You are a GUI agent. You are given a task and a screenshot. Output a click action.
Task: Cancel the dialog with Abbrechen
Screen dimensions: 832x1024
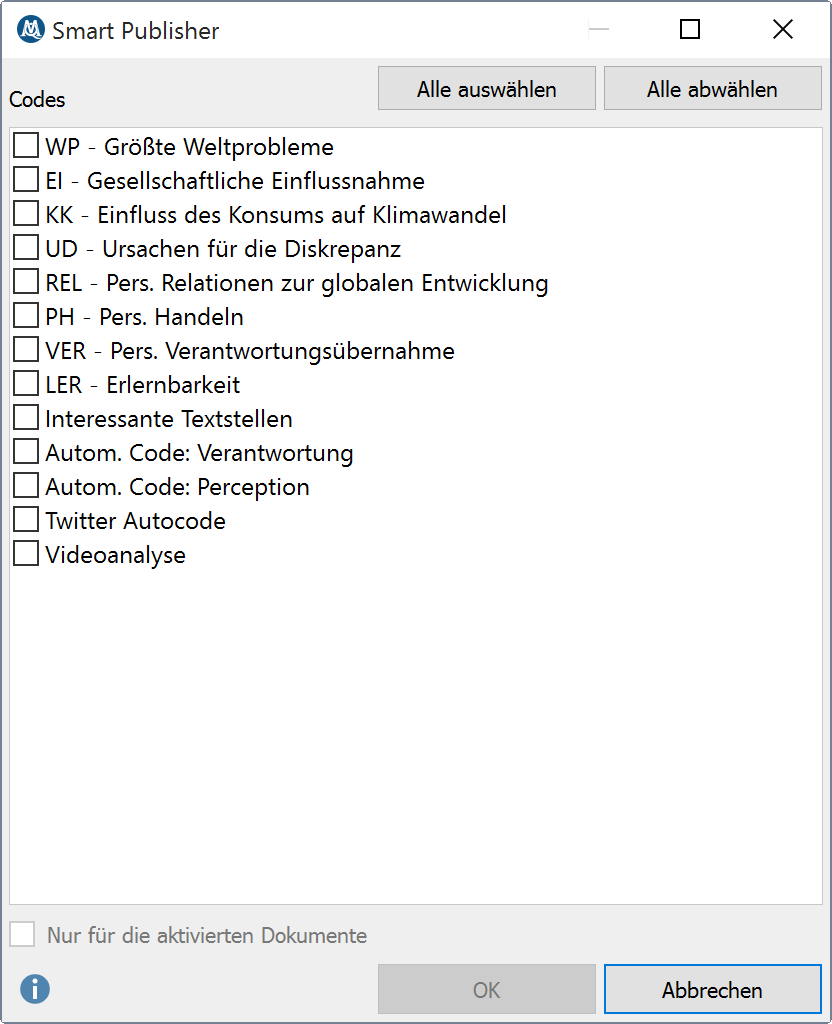[712, 989]
